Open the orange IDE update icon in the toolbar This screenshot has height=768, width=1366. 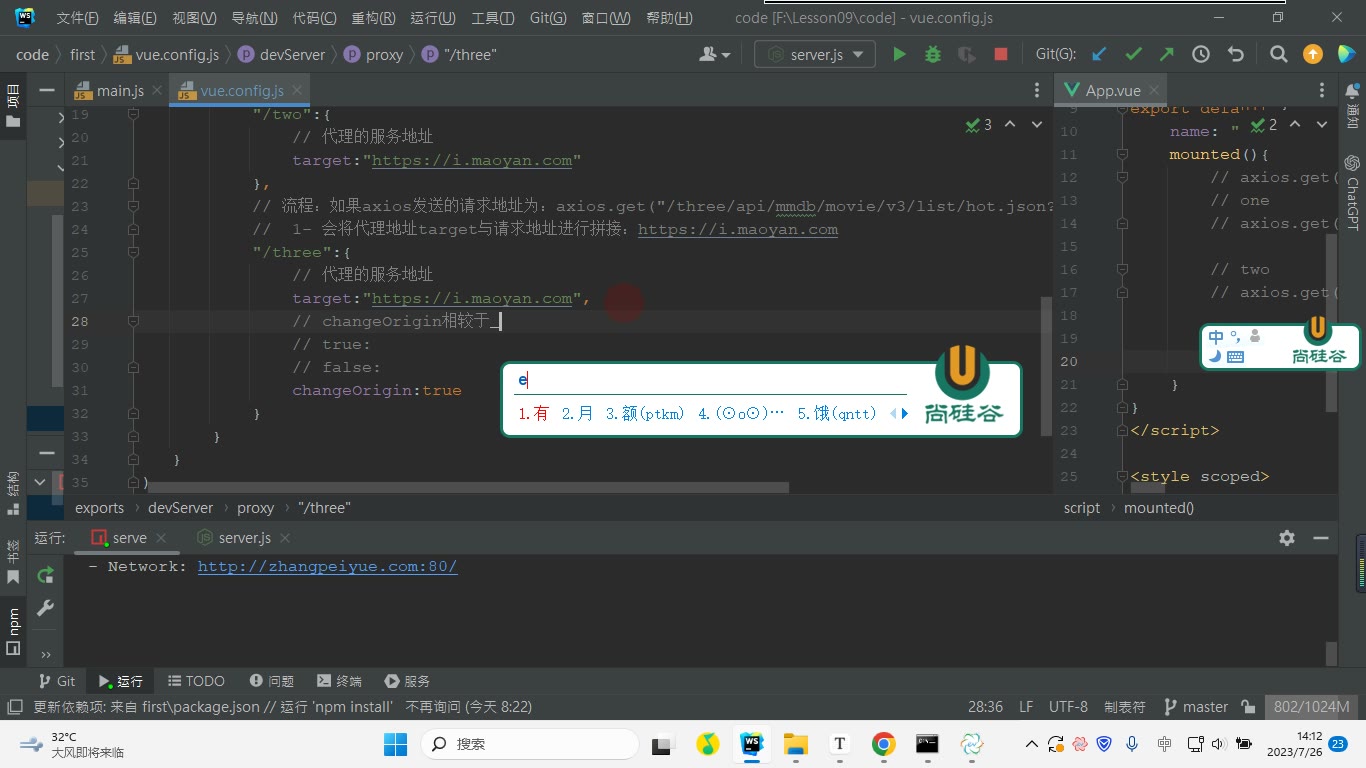1313,55
